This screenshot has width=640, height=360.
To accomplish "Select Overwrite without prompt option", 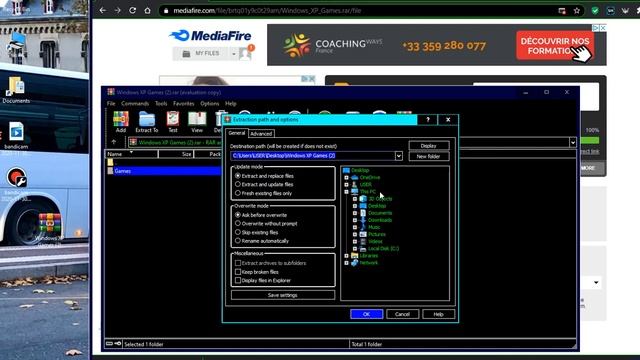I will [x=238, y=223].
